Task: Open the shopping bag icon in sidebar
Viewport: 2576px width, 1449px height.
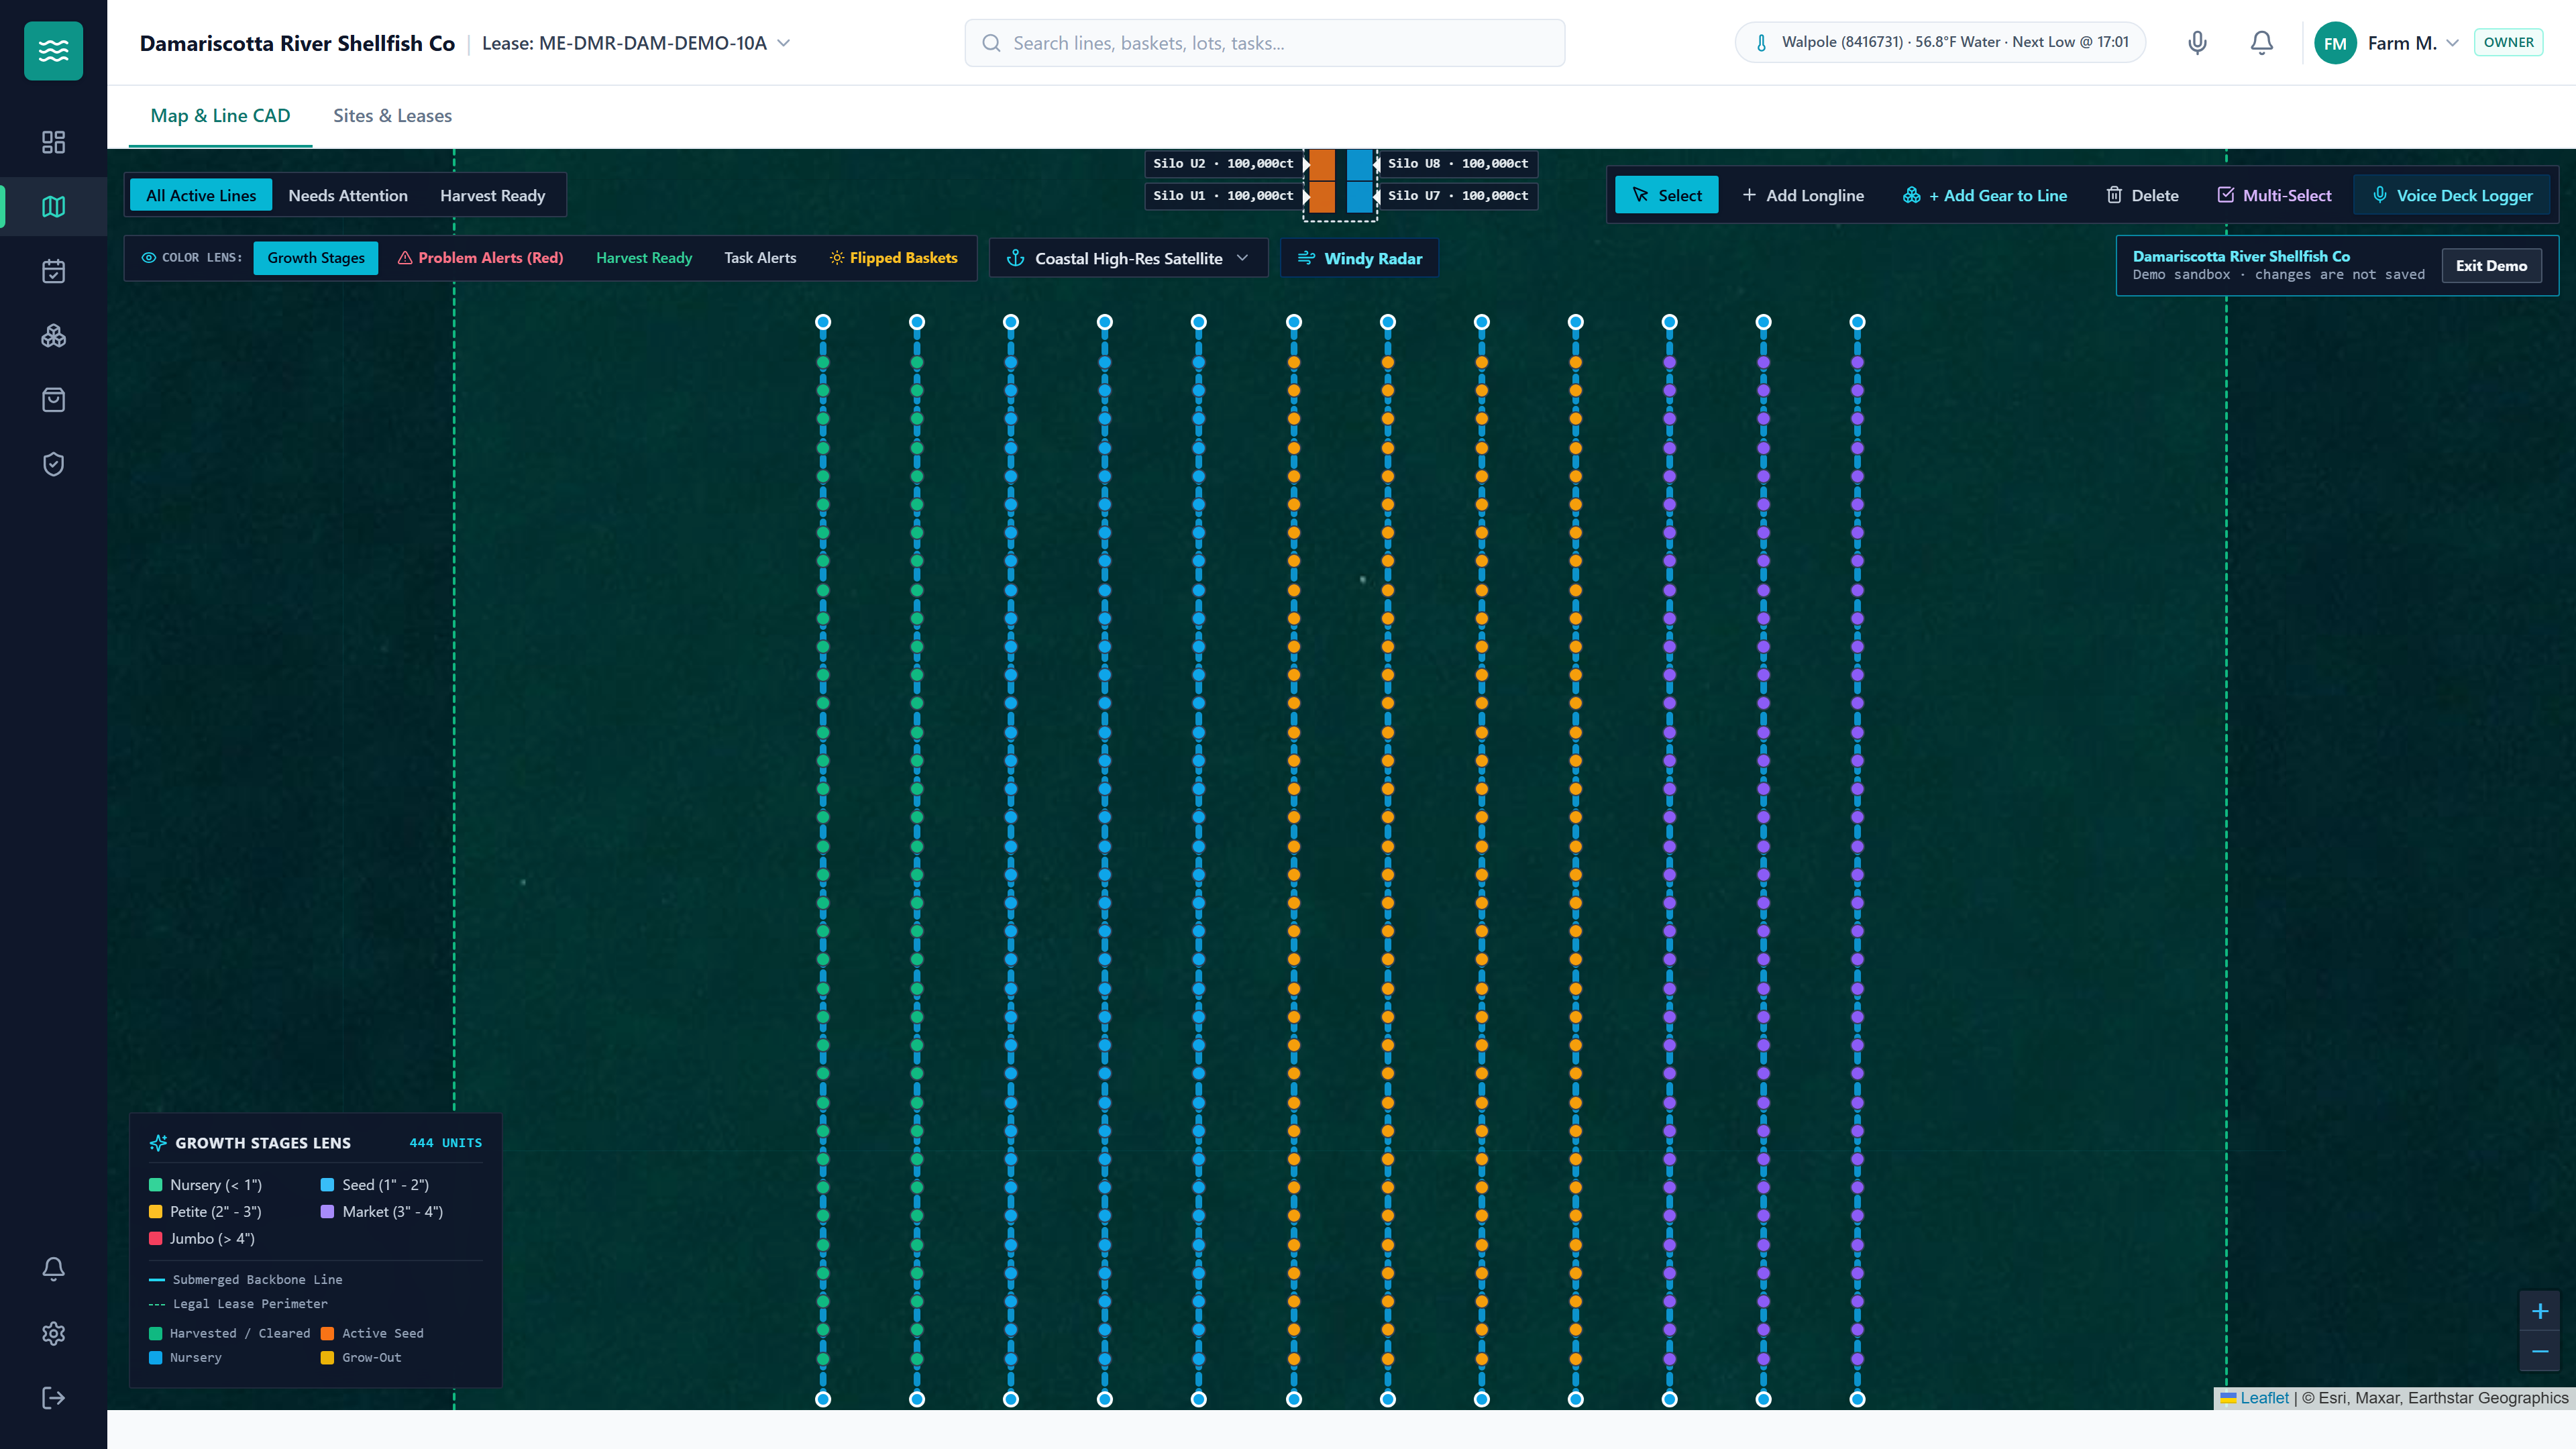Action: click(x=53, y=400)
